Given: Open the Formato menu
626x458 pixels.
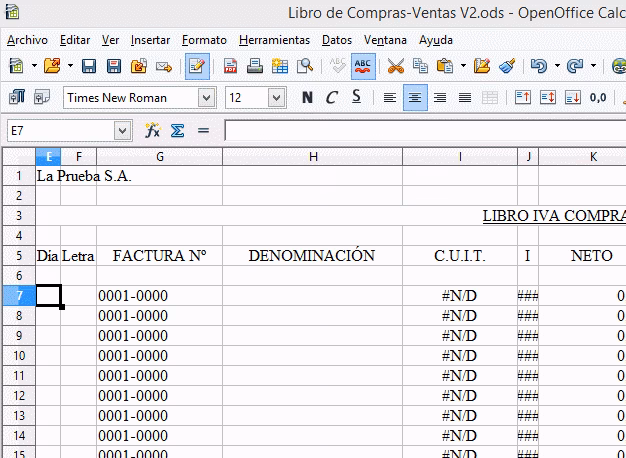Looking at the screenshot, I should click(x=204, y=40).
